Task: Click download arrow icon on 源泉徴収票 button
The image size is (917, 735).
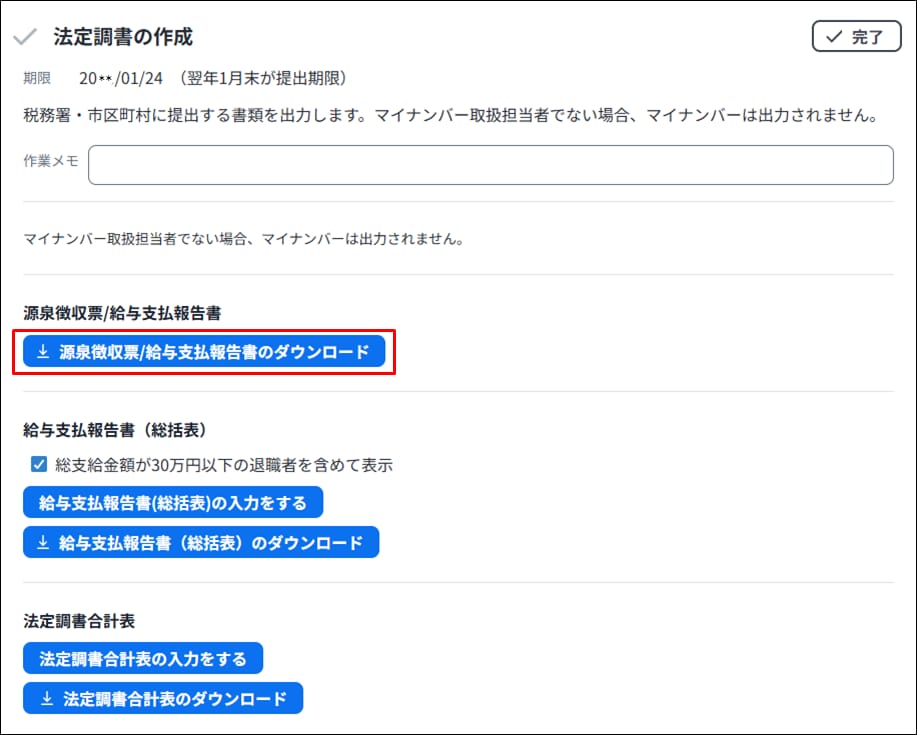Action: point(43,352)
